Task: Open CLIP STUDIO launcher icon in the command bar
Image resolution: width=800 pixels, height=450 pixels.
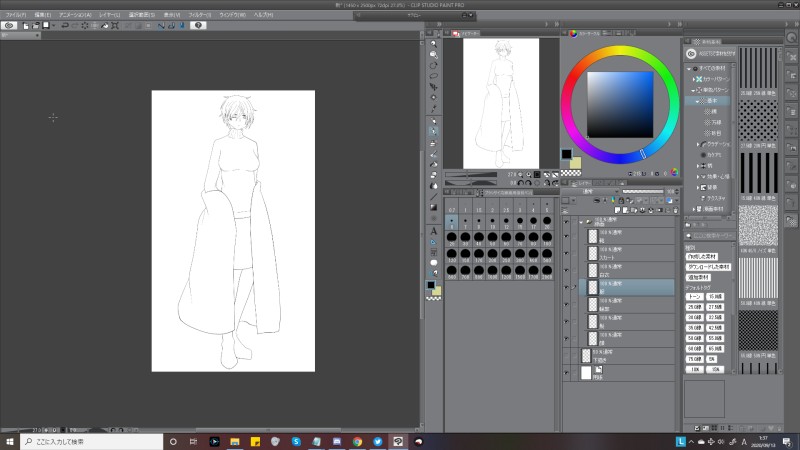Action: click(8, 25)
